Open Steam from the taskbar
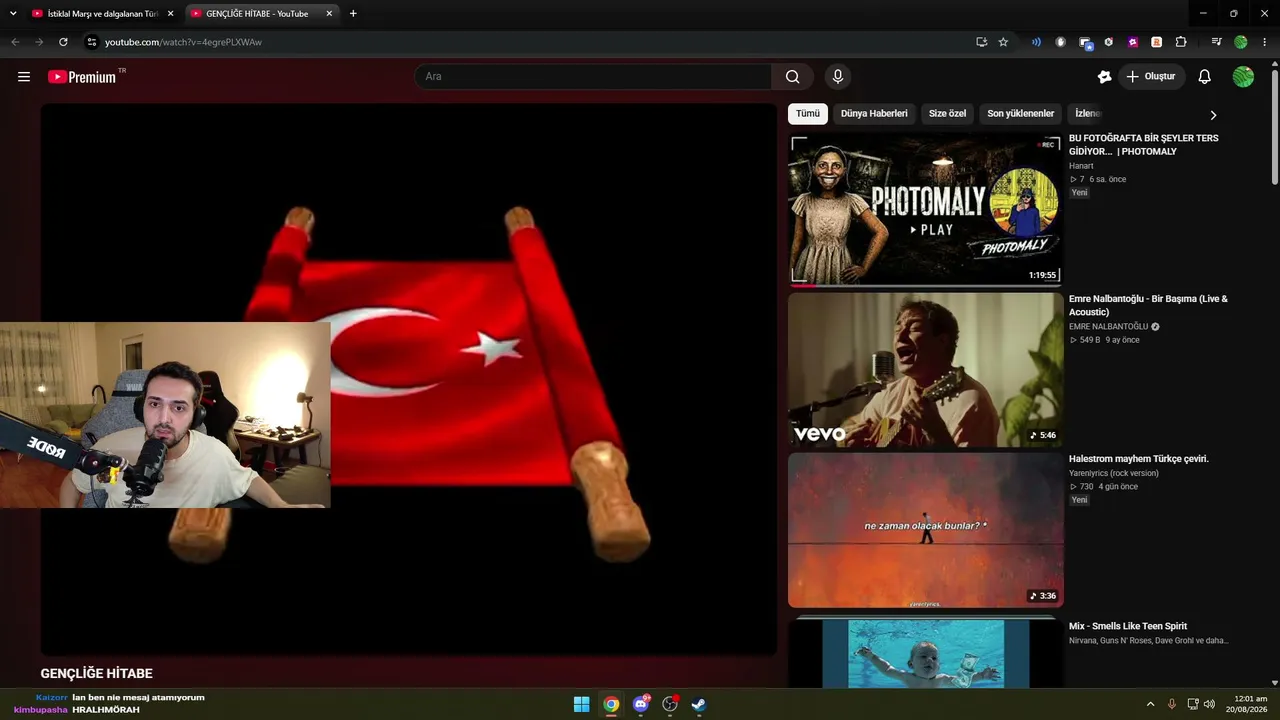This screenshot has height=720, width=1280. click(699, 704)
